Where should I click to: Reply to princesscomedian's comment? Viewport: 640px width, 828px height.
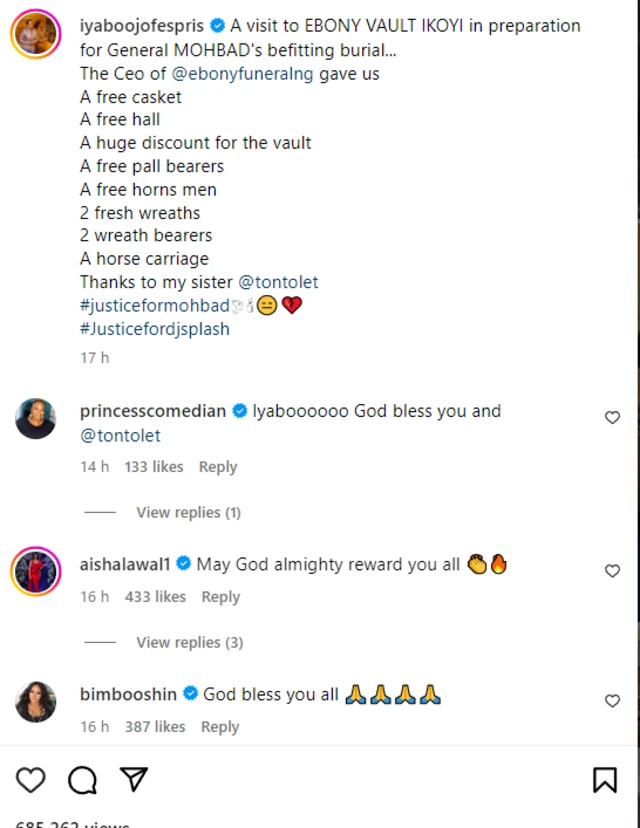point(217,467)
